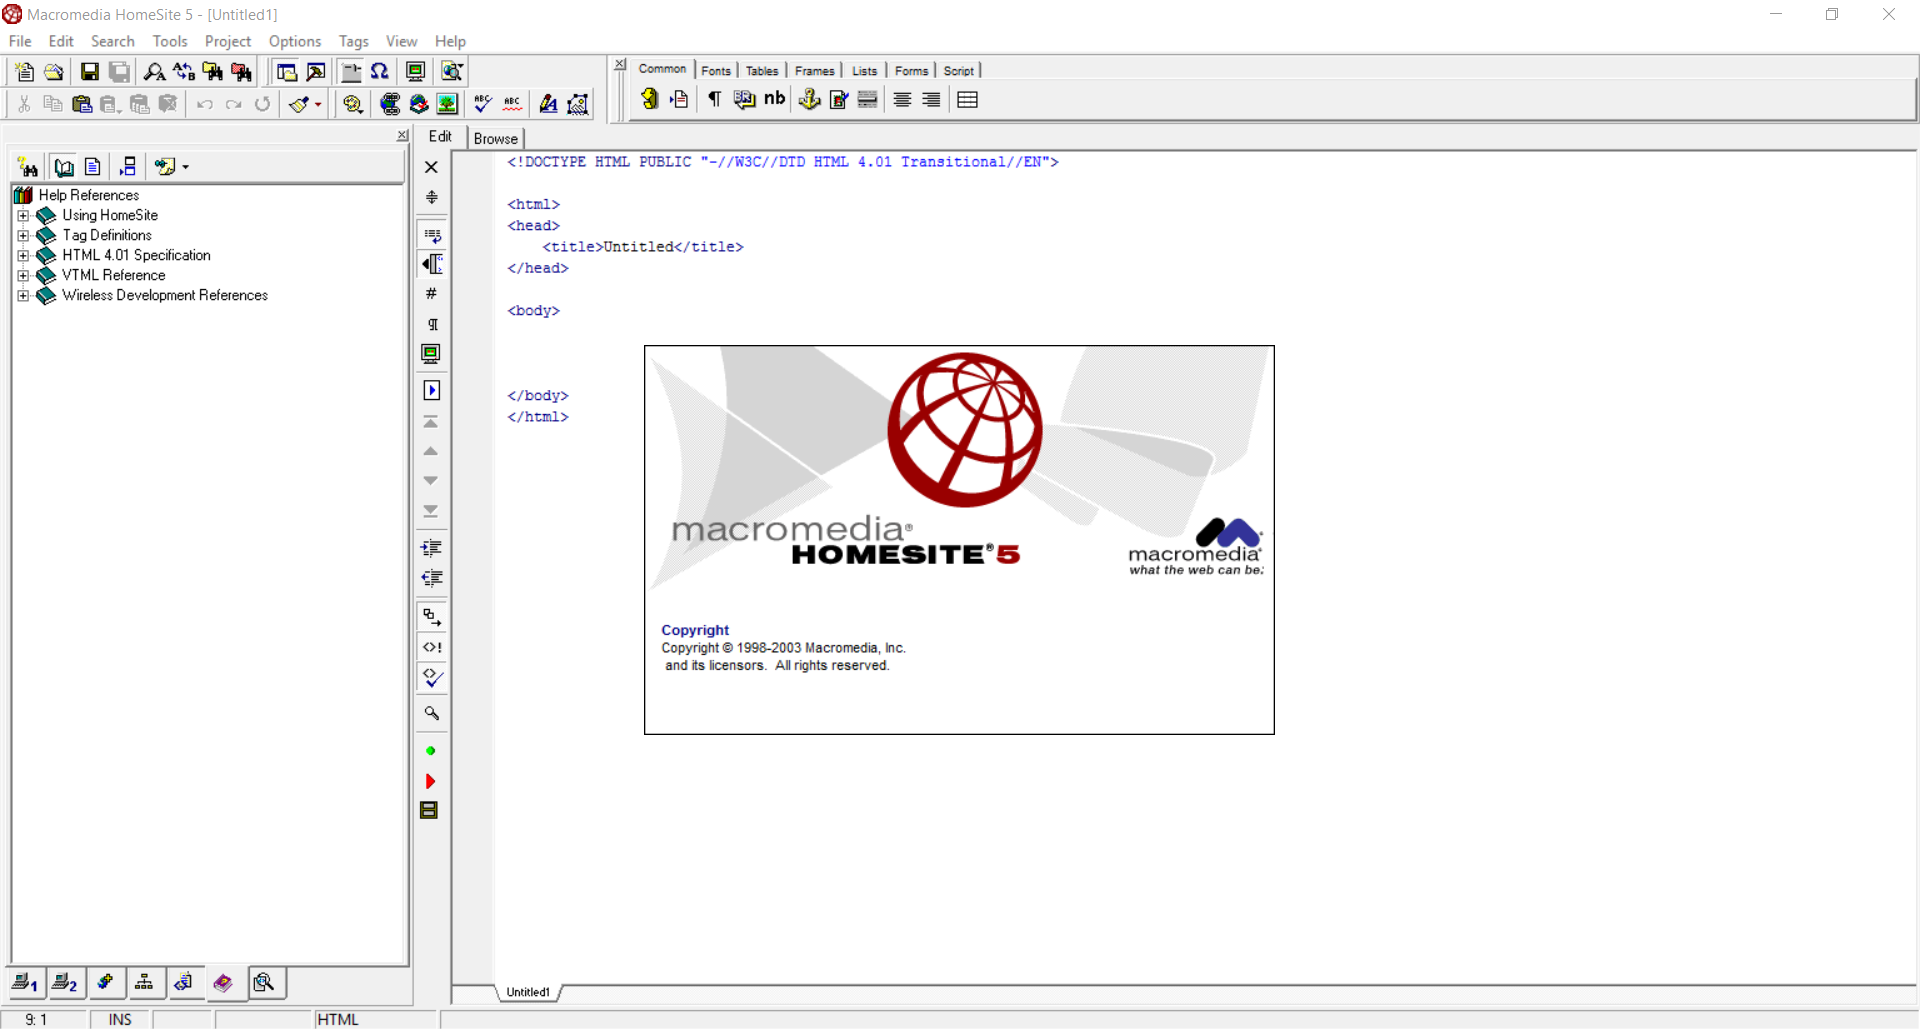The height and width of the screenshot is (1029, 1920).
Task: Toggle the Results window icon in toolbar
Action: tap(316, 72)
